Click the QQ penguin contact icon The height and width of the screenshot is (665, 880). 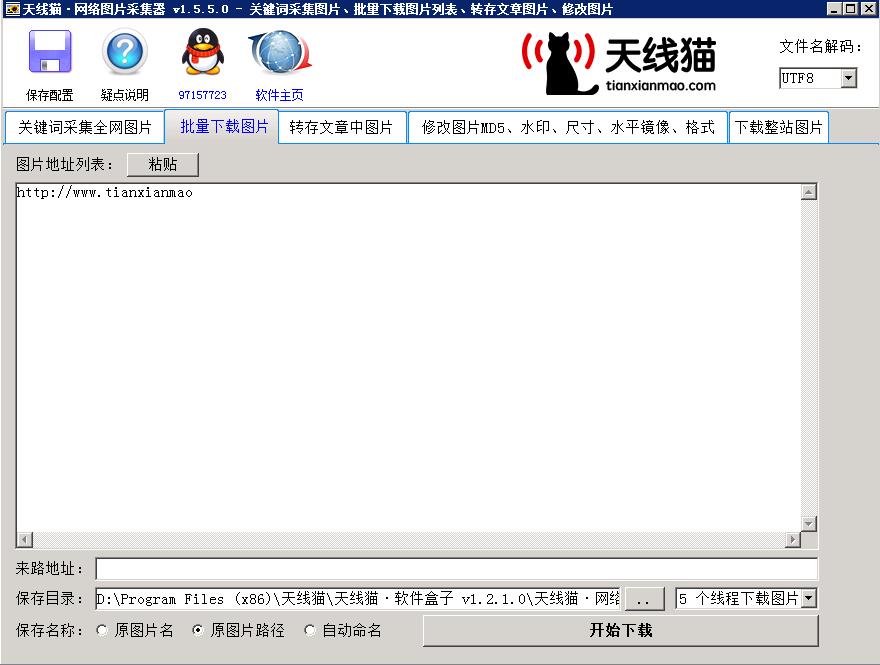(x=203, y=52)
